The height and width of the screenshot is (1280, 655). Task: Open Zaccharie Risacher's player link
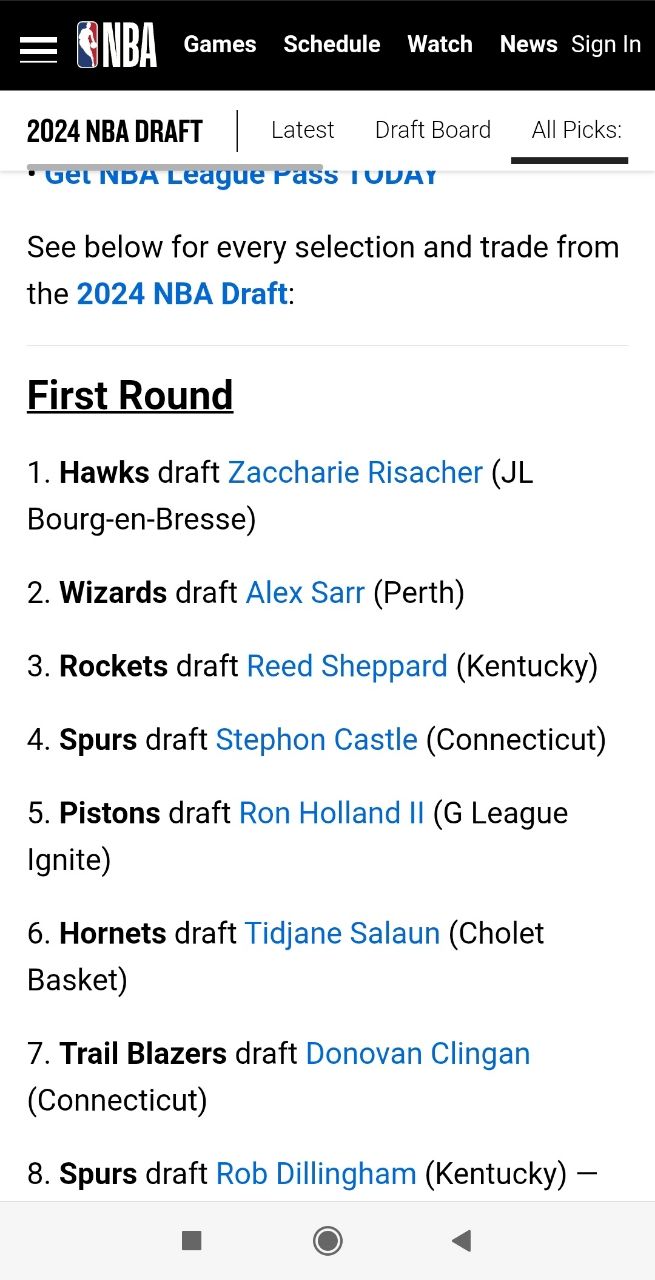(x=355, y=472)
